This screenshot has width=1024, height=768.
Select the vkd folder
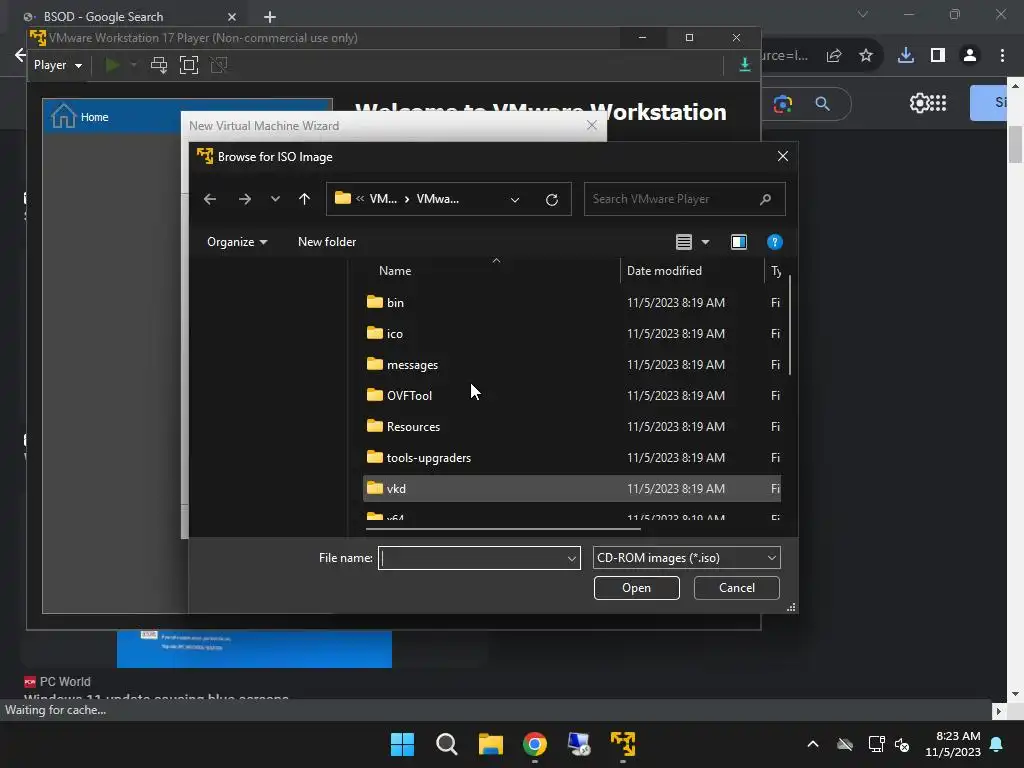pyautogui.click(x=571, y=488)
